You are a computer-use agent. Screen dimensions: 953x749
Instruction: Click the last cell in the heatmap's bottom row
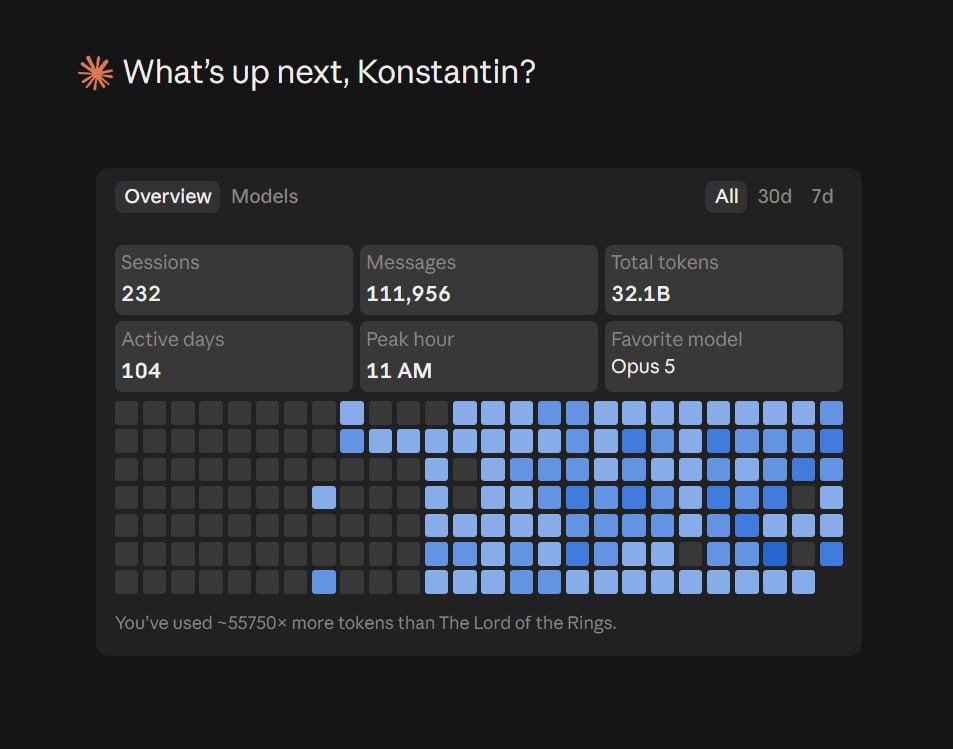(x=803, y=582)
